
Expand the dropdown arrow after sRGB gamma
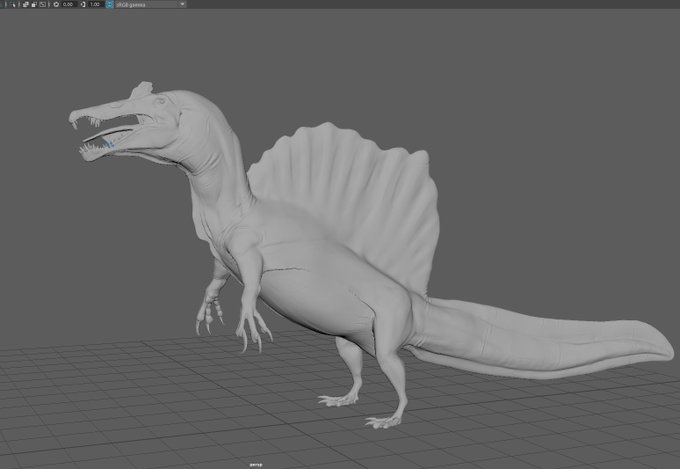click(182, 4)
